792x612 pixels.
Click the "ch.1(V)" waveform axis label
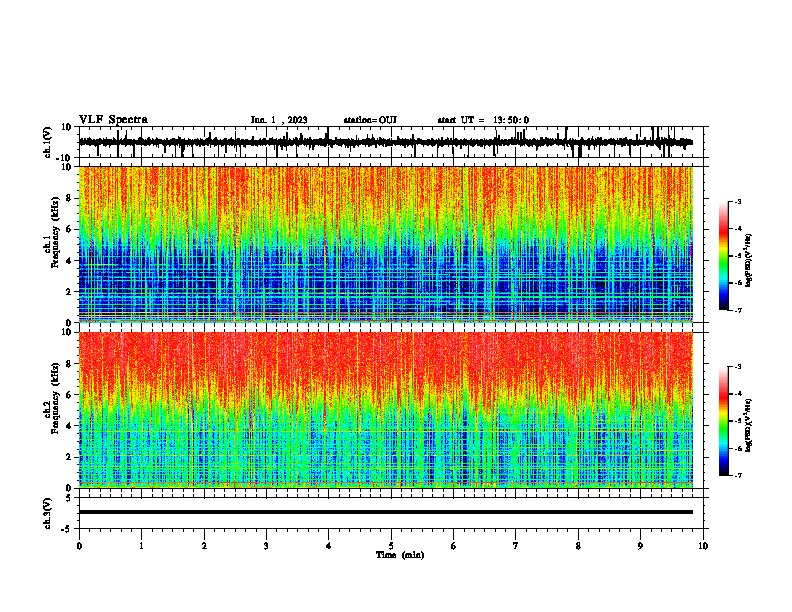[48, 142]
